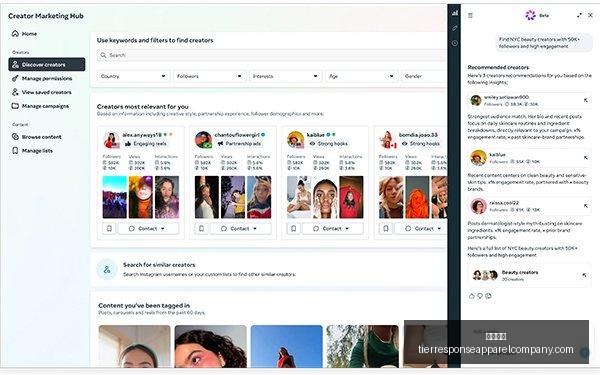The width and height of the screenshot is (600, 375).
Task: Give thumbs down on assistant response
Action: 480,296
